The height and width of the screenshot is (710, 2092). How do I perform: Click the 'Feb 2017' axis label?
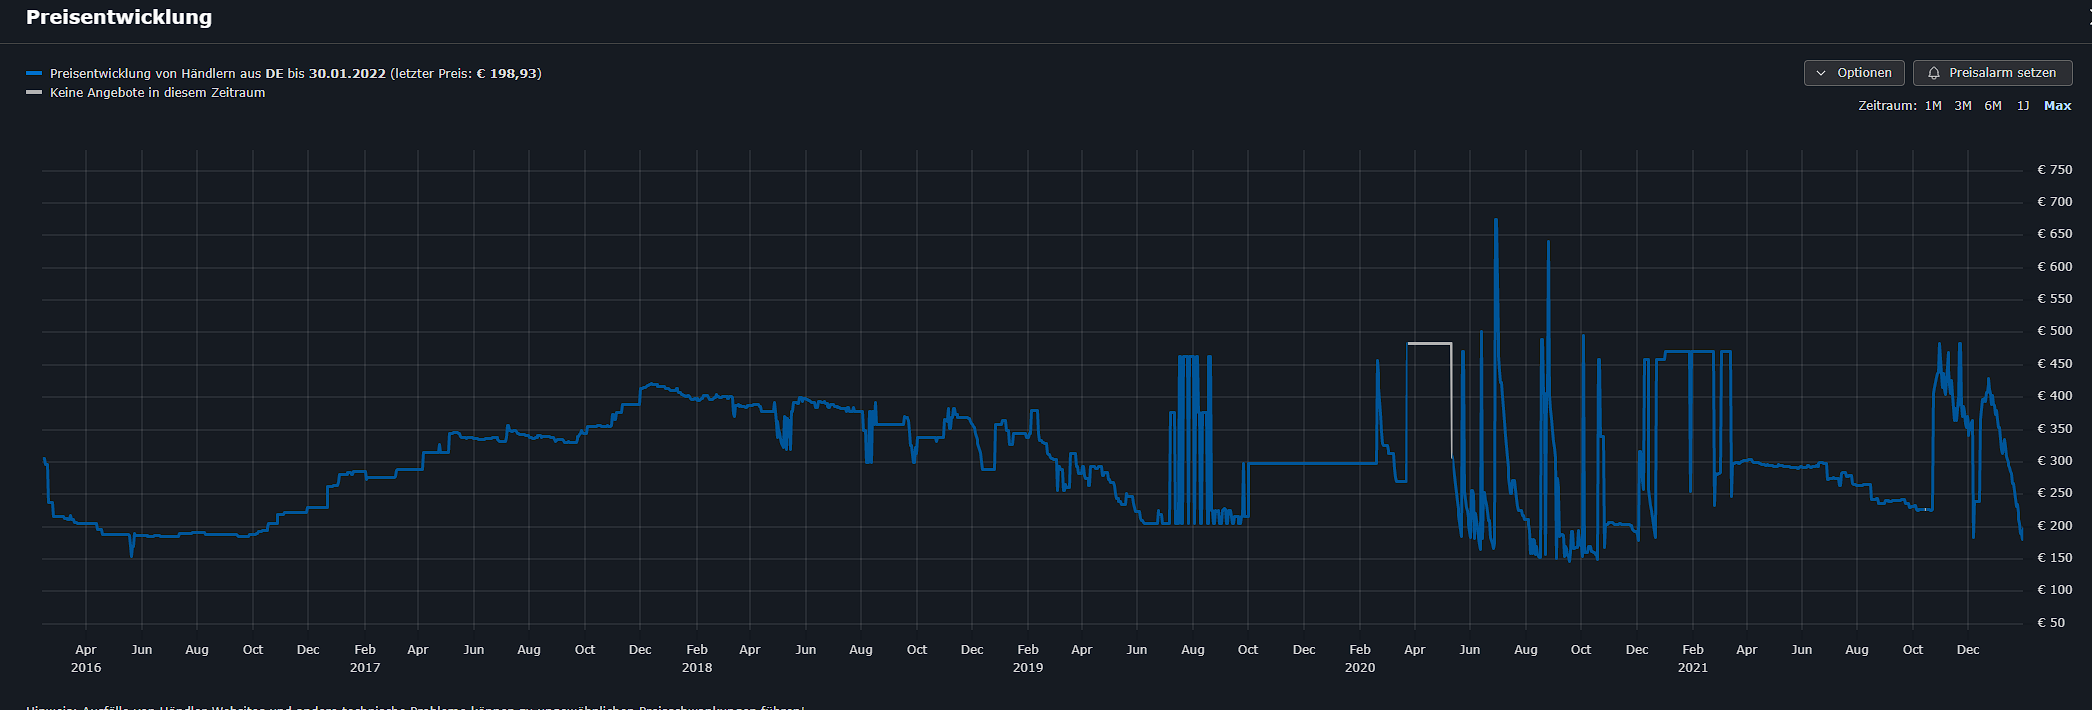365,658
